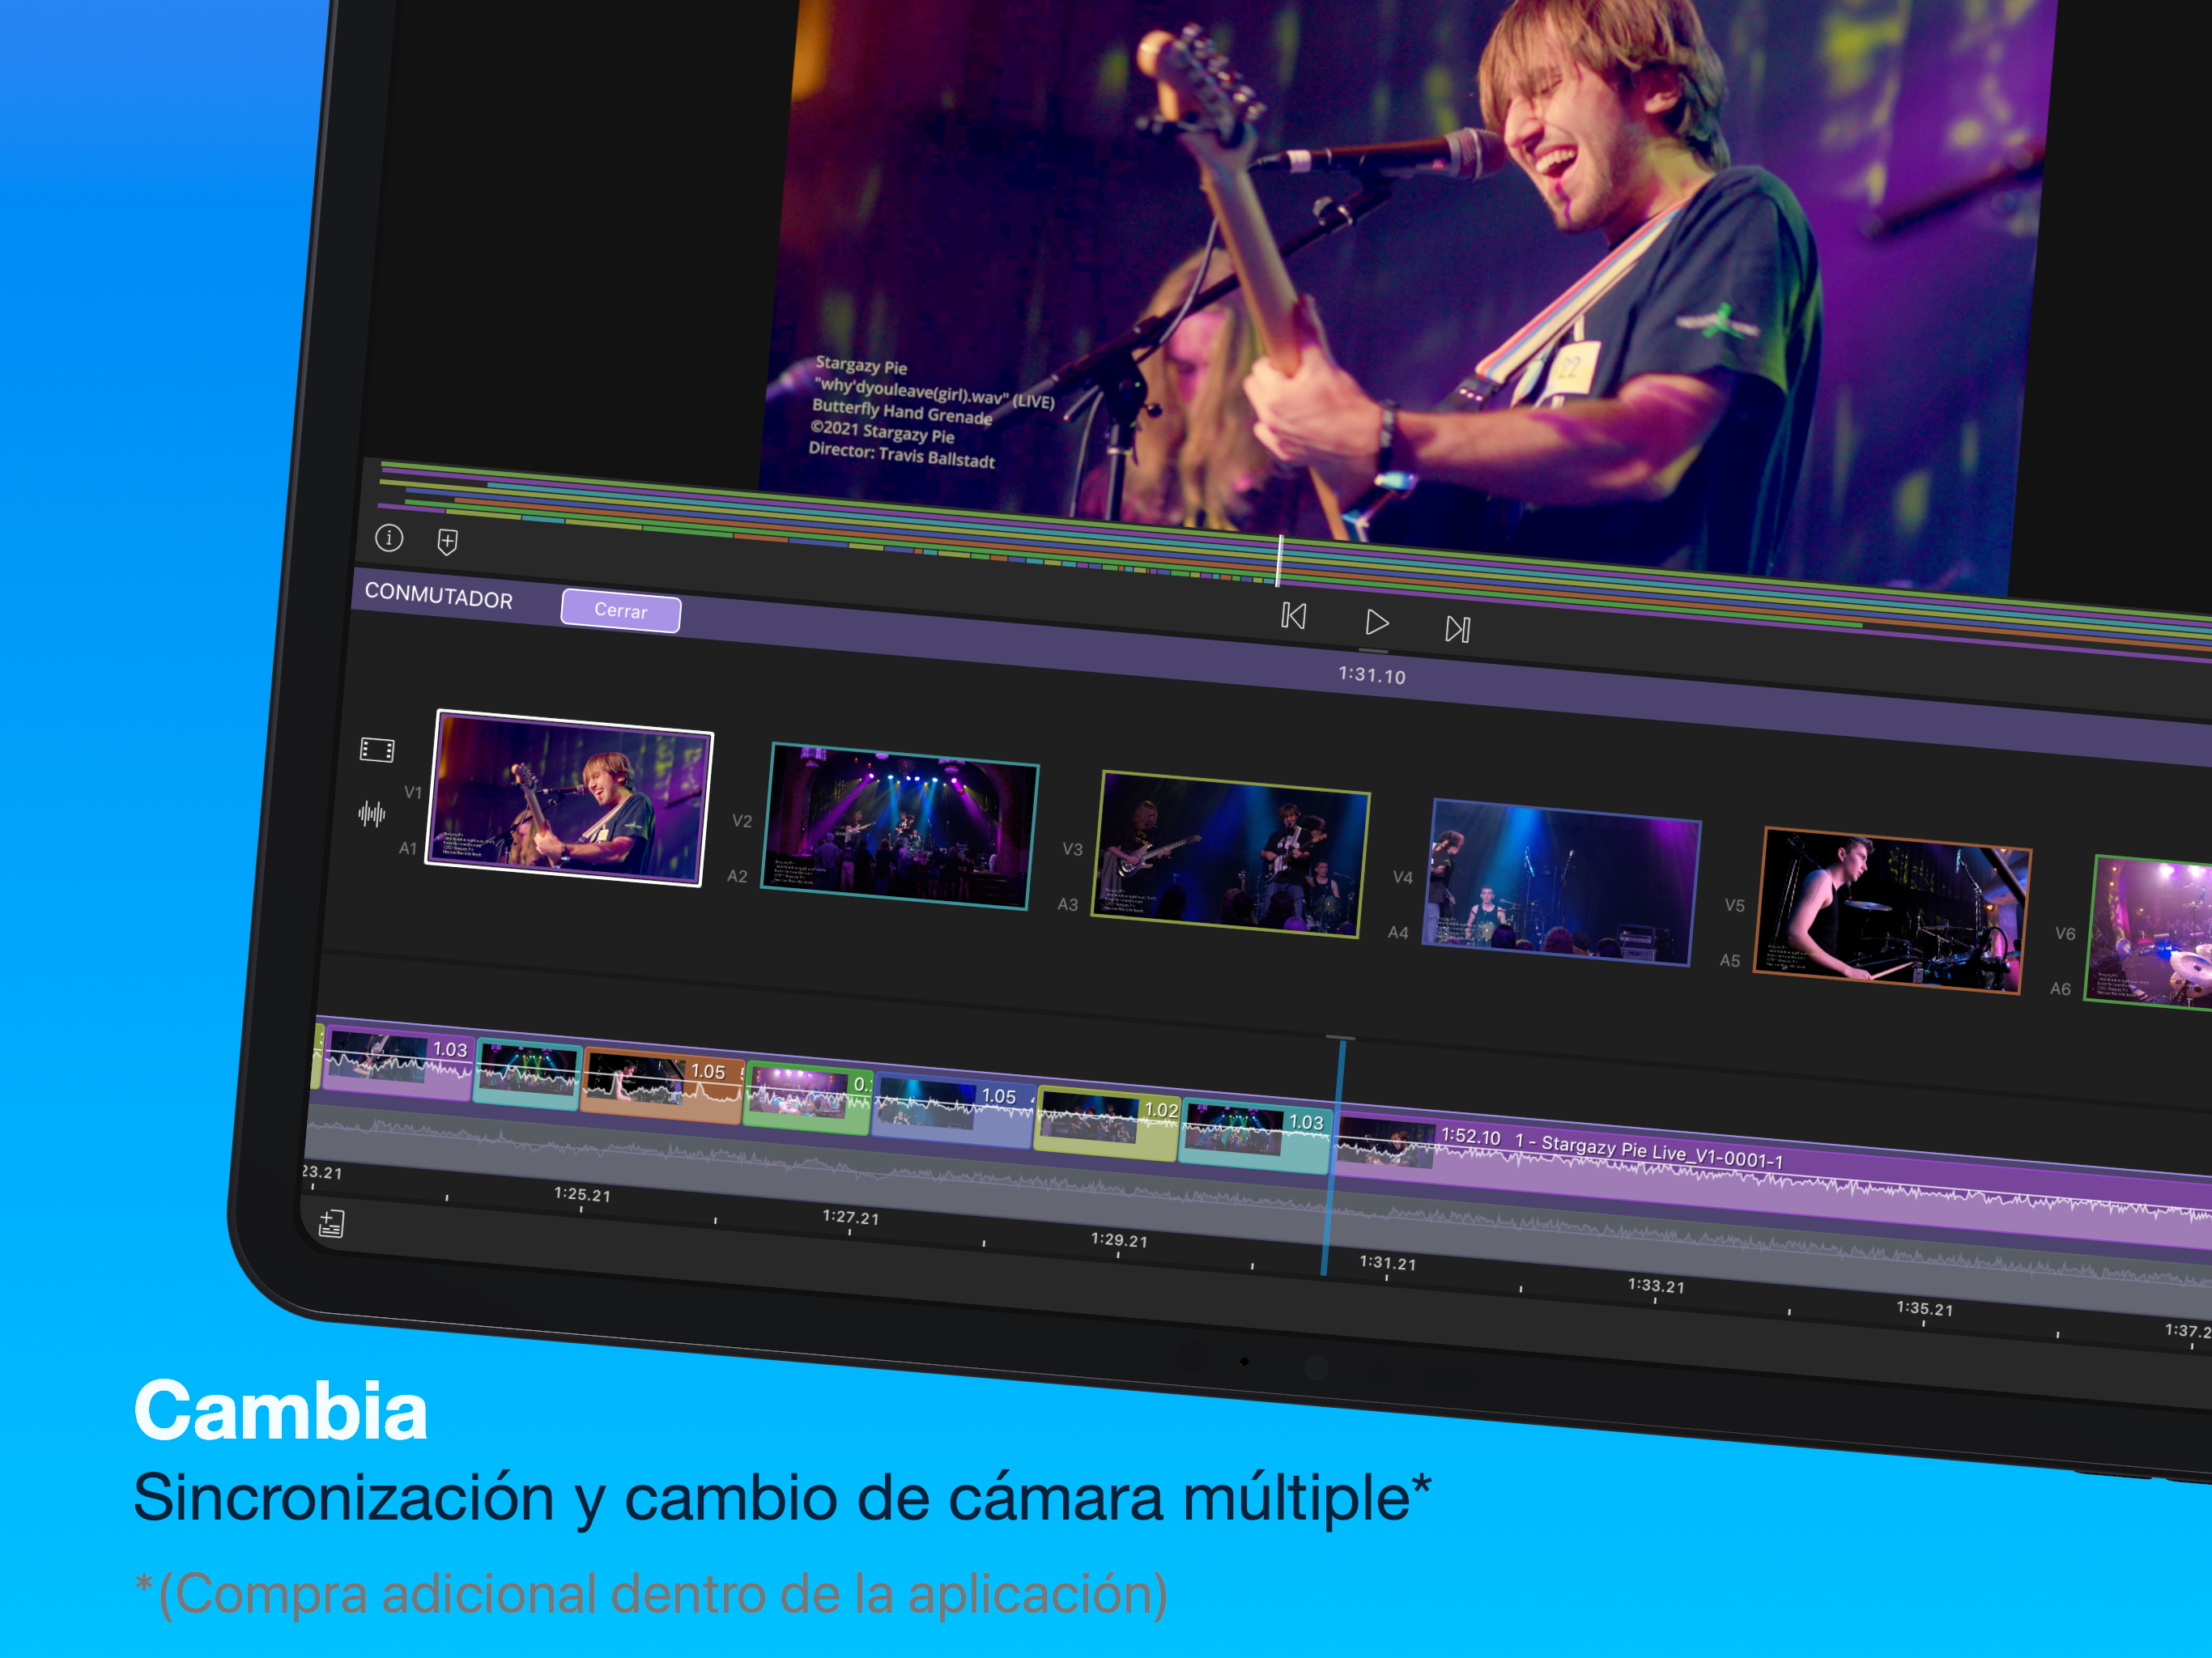The width and height of the screenshot is (2212, 1658).
Task: Jump to previous edit with the skip-back control
Action: 1295,617
